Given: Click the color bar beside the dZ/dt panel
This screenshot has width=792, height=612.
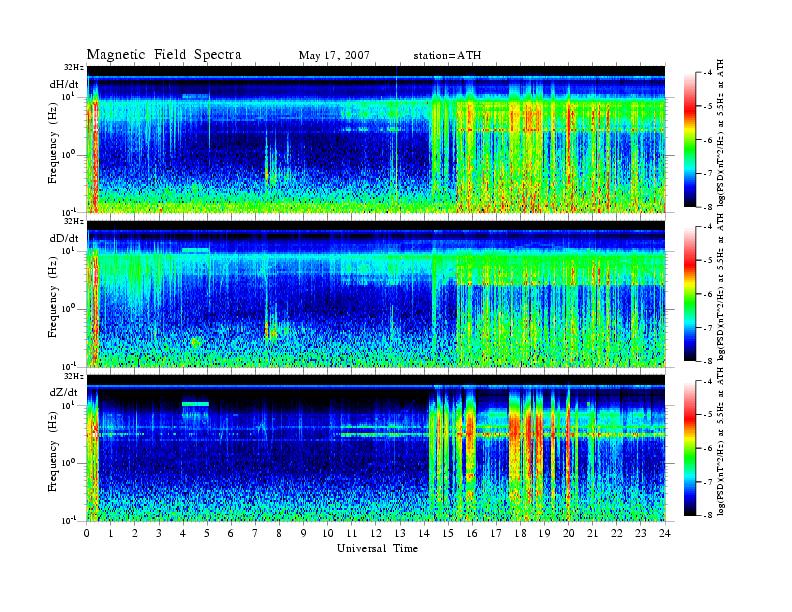Looking at the screenshot, I should pyautogui.click(x=690, y=448).
